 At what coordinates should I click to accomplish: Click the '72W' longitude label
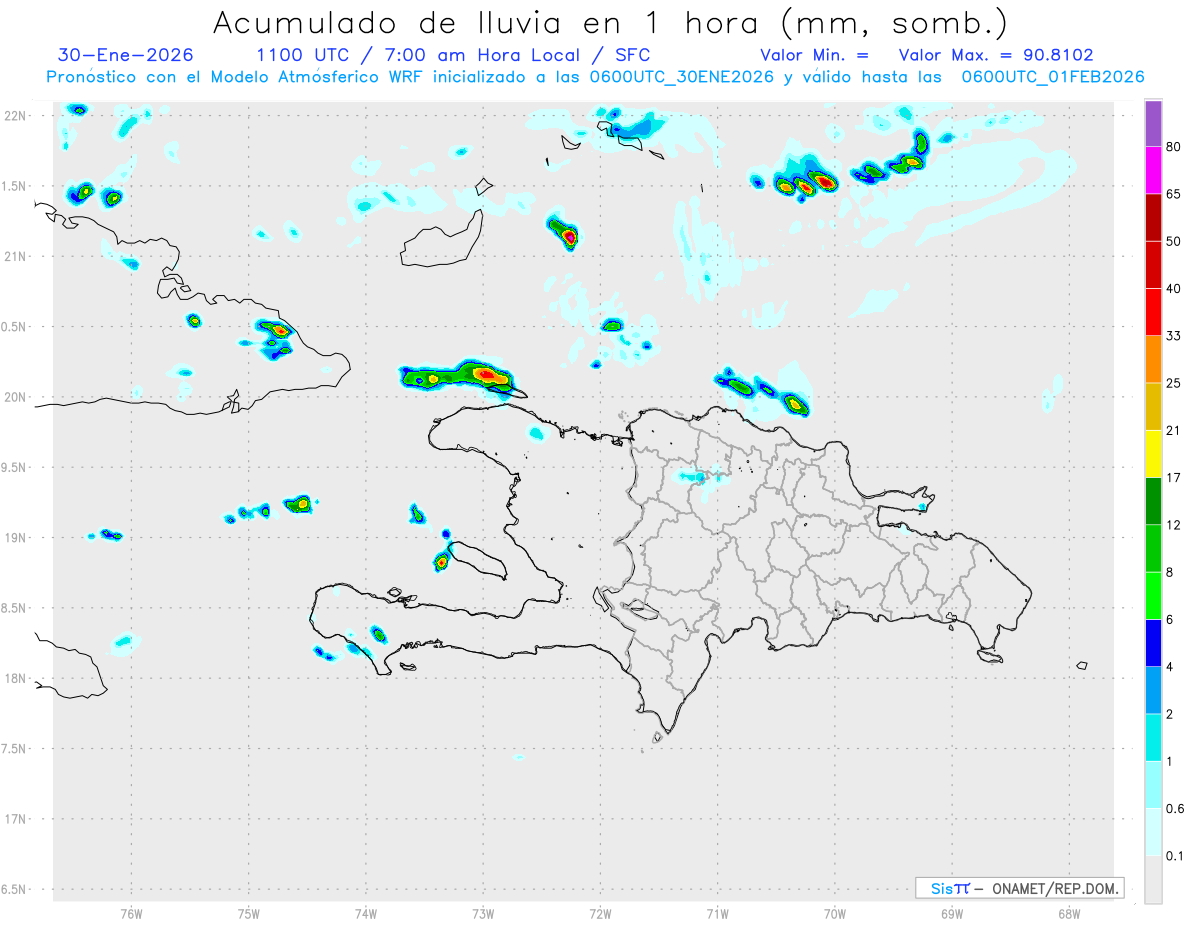[x=600, y=913]
